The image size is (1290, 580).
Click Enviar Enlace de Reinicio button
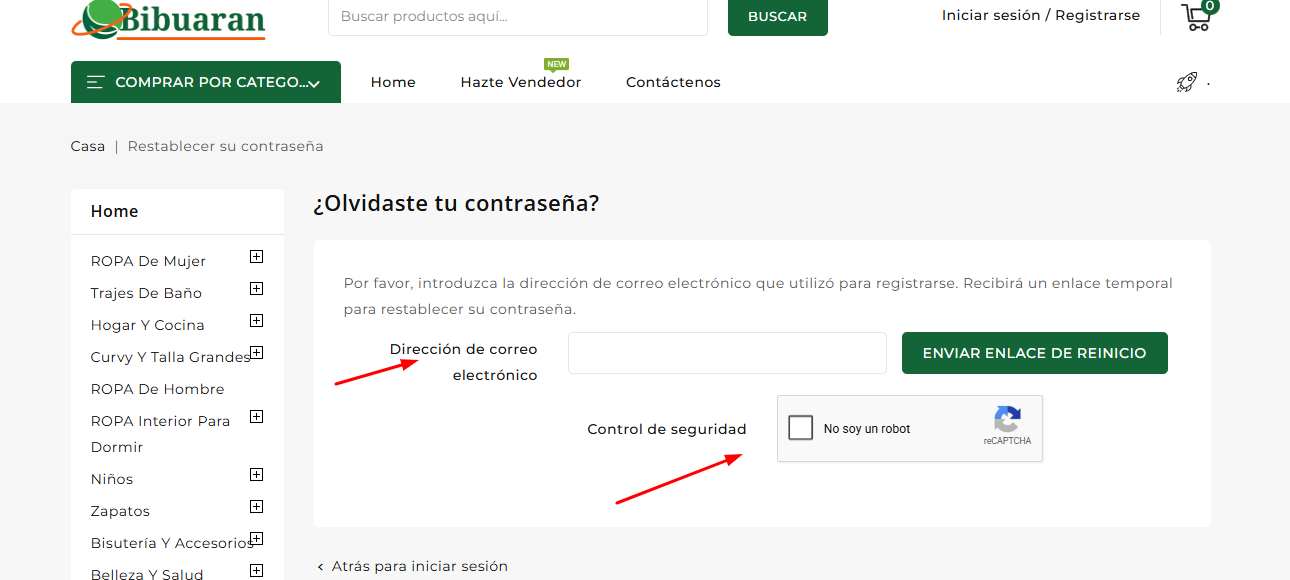click(1034, 353)
